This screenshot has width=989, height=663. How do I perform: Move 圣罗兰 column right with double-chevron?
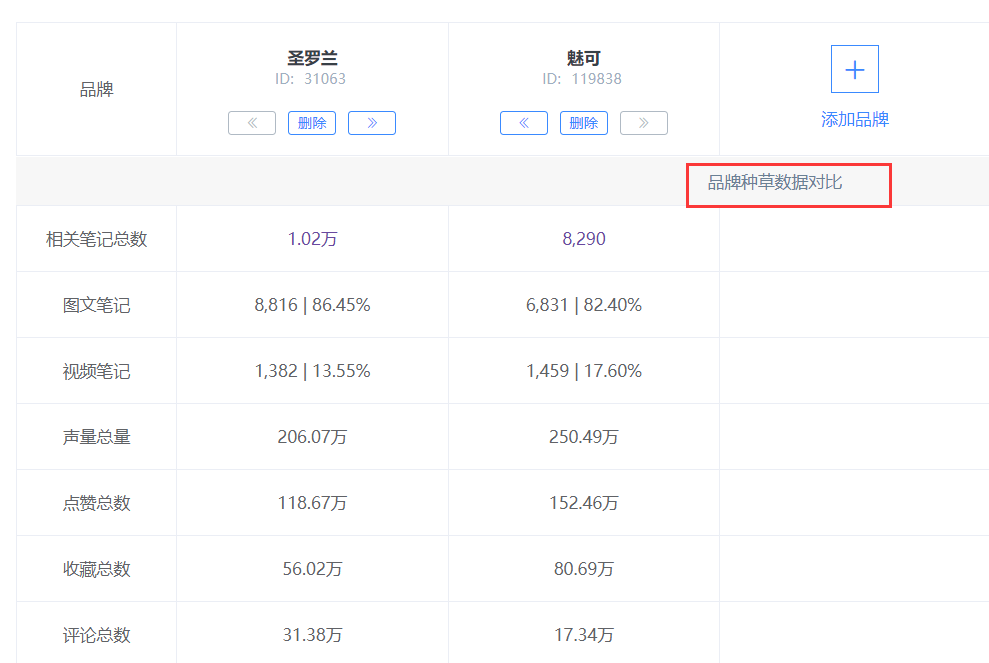tap(372, 123)
